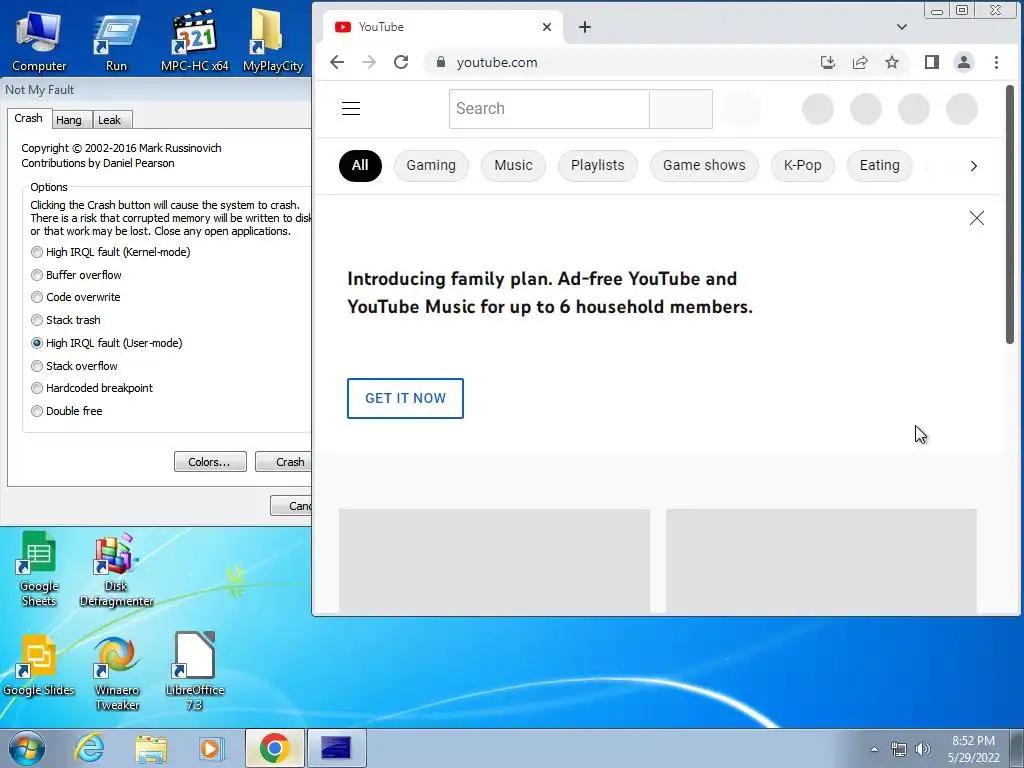Switch to the Crash tab in Not My Fault

click(28, 118)
